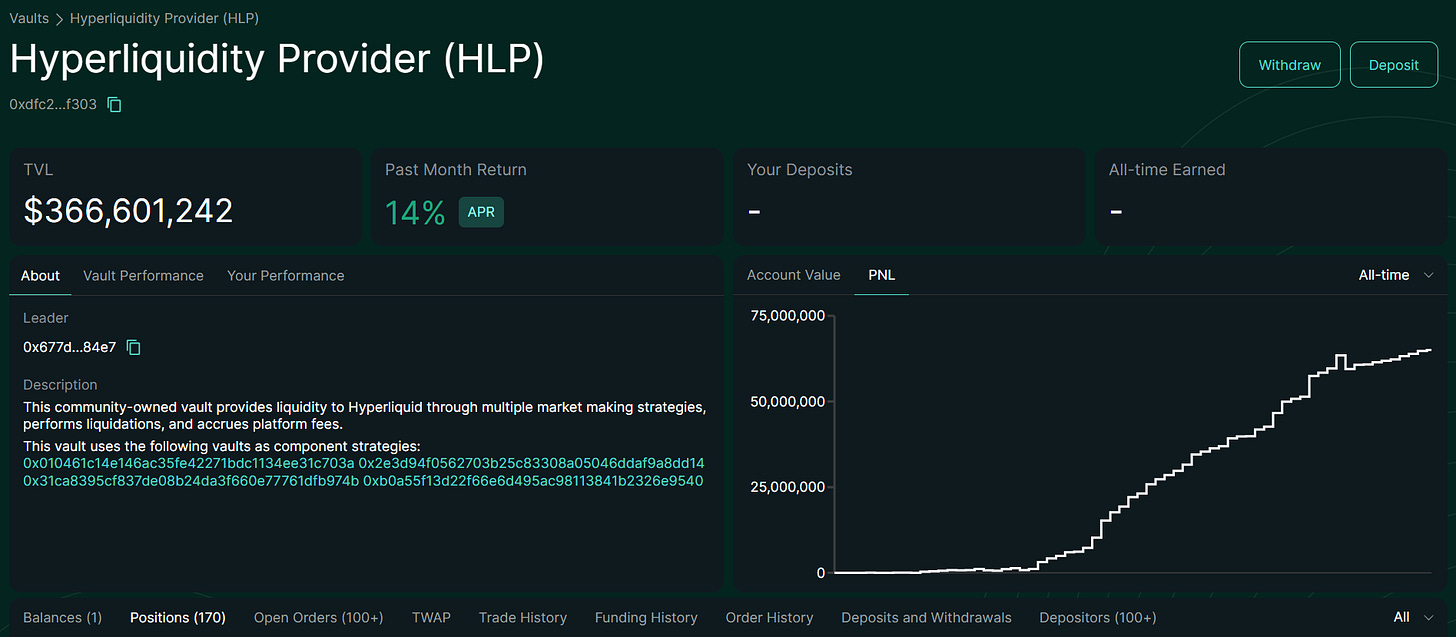Select the Balances (1) tab
The width and height of the screenshot is (1456, 637).
tap(62, 617)
